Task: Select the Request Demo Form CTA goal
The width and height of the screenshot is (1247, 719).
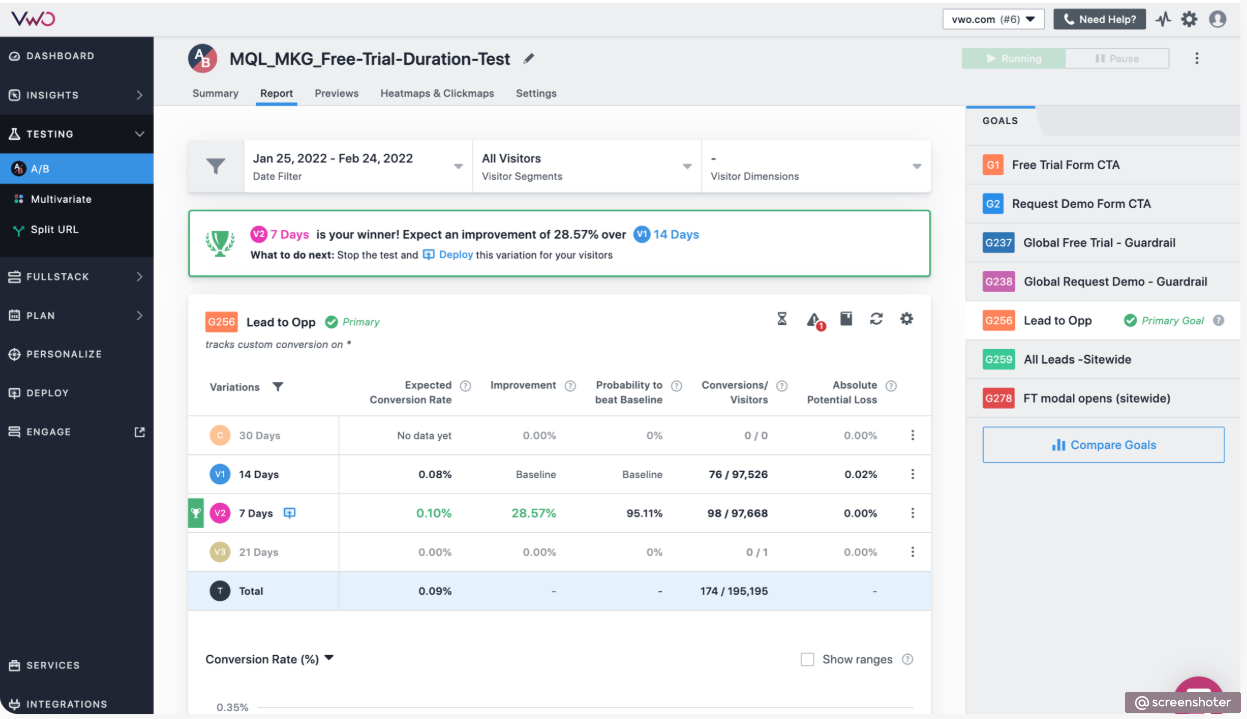Action: click(1080, 204)
